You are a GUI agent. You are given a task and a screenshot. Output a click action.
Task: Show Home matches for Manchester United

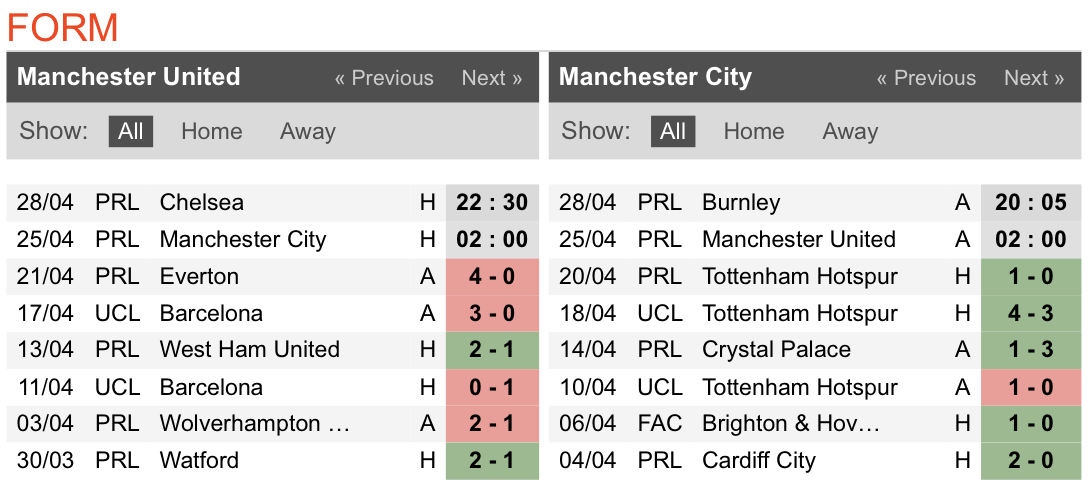tap(211, 131)
